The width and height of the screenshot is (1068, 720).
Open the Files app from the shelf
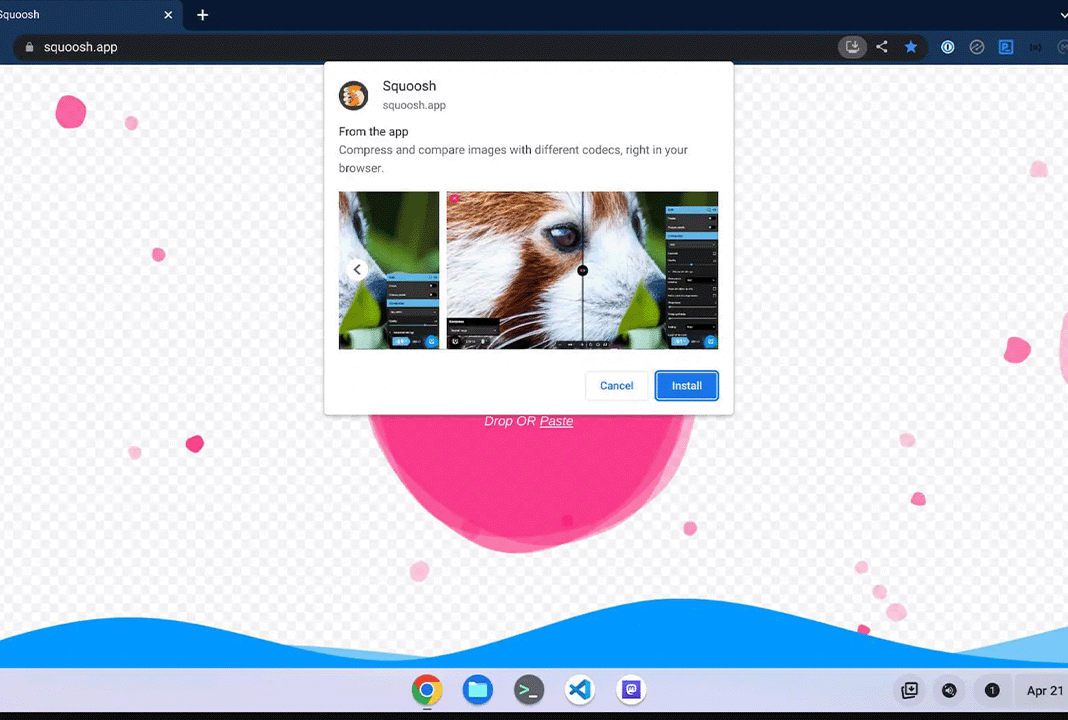[478, 690]
